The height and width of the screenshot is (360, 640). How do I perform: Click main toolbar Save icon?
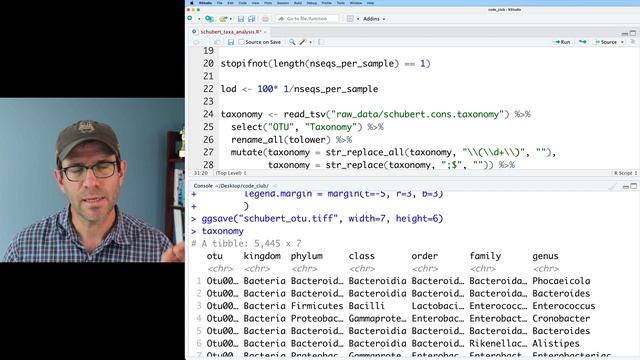pos(241,19)
